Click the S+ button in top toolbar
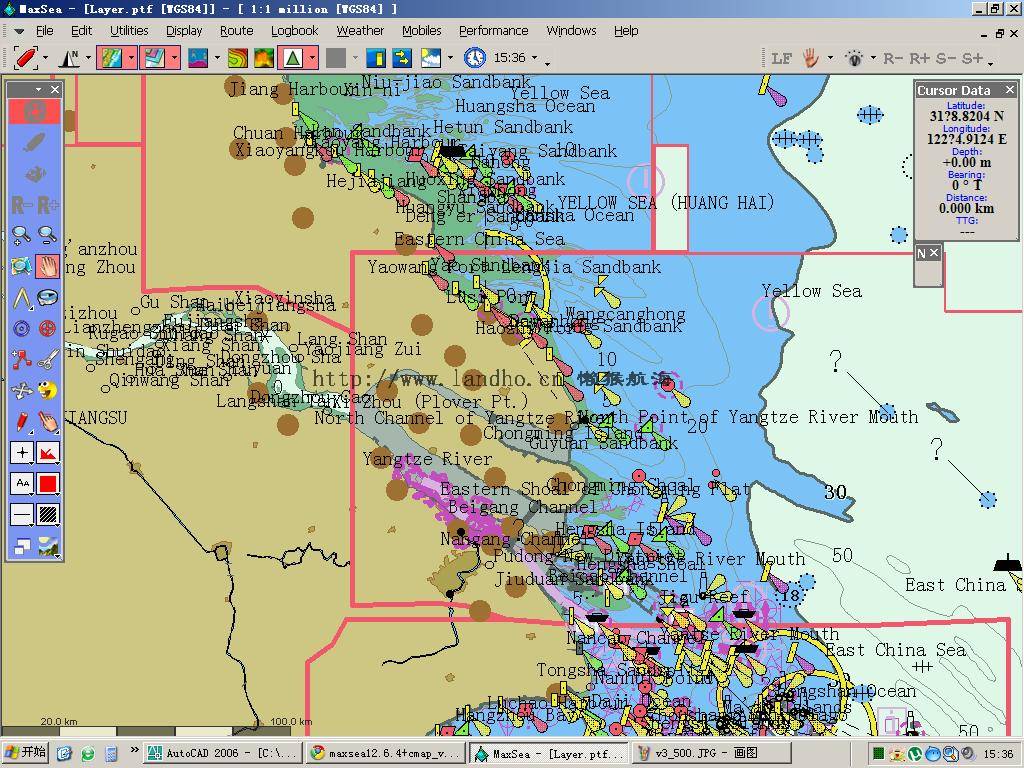Viewport: 1024px width, 768px height. coord(972,58)
